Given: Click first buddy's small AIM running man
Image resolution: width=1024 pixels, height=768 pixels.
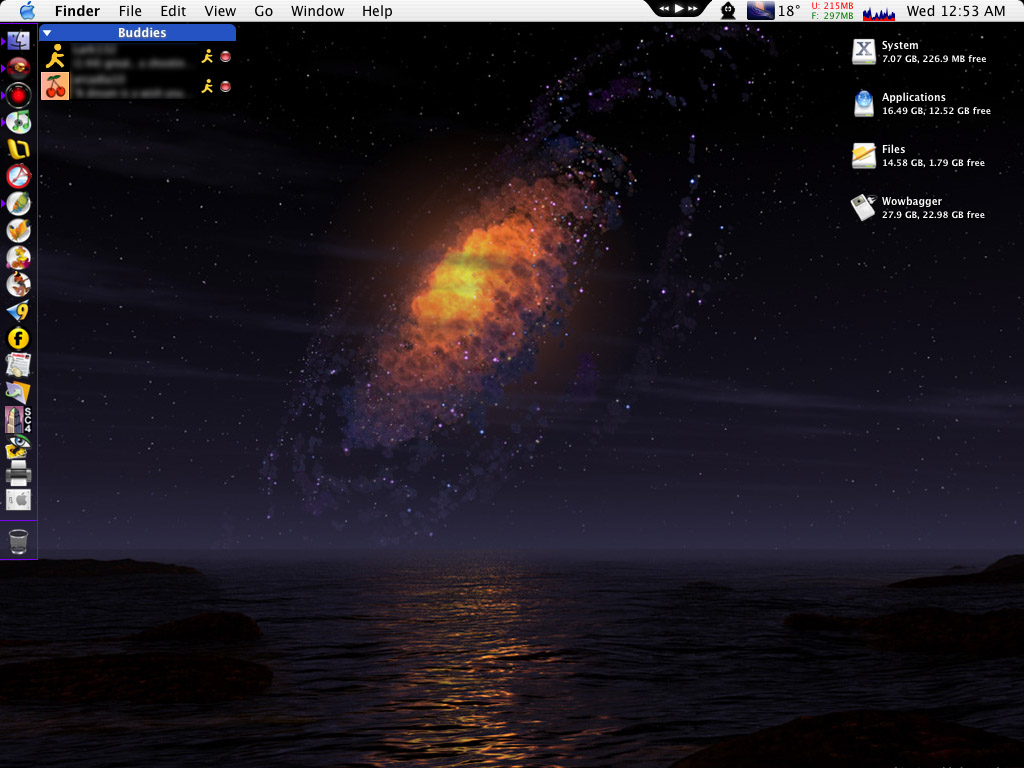Looking at the screenshot, I should pyautogui.click(x=208, y=57).
